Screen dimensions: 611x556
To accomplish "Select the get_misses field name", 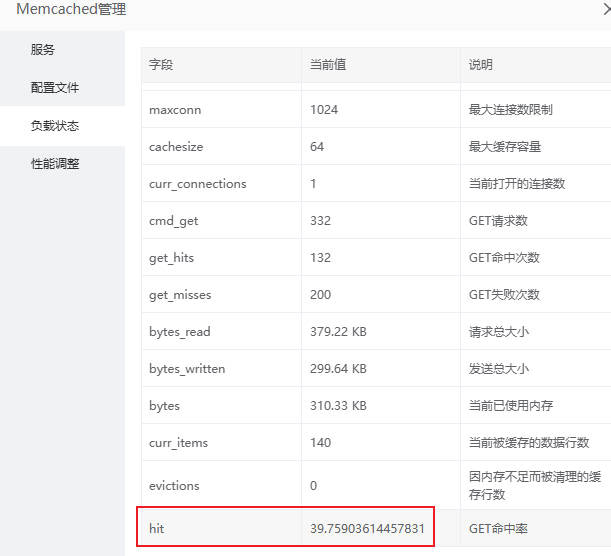I will (180, 295).
